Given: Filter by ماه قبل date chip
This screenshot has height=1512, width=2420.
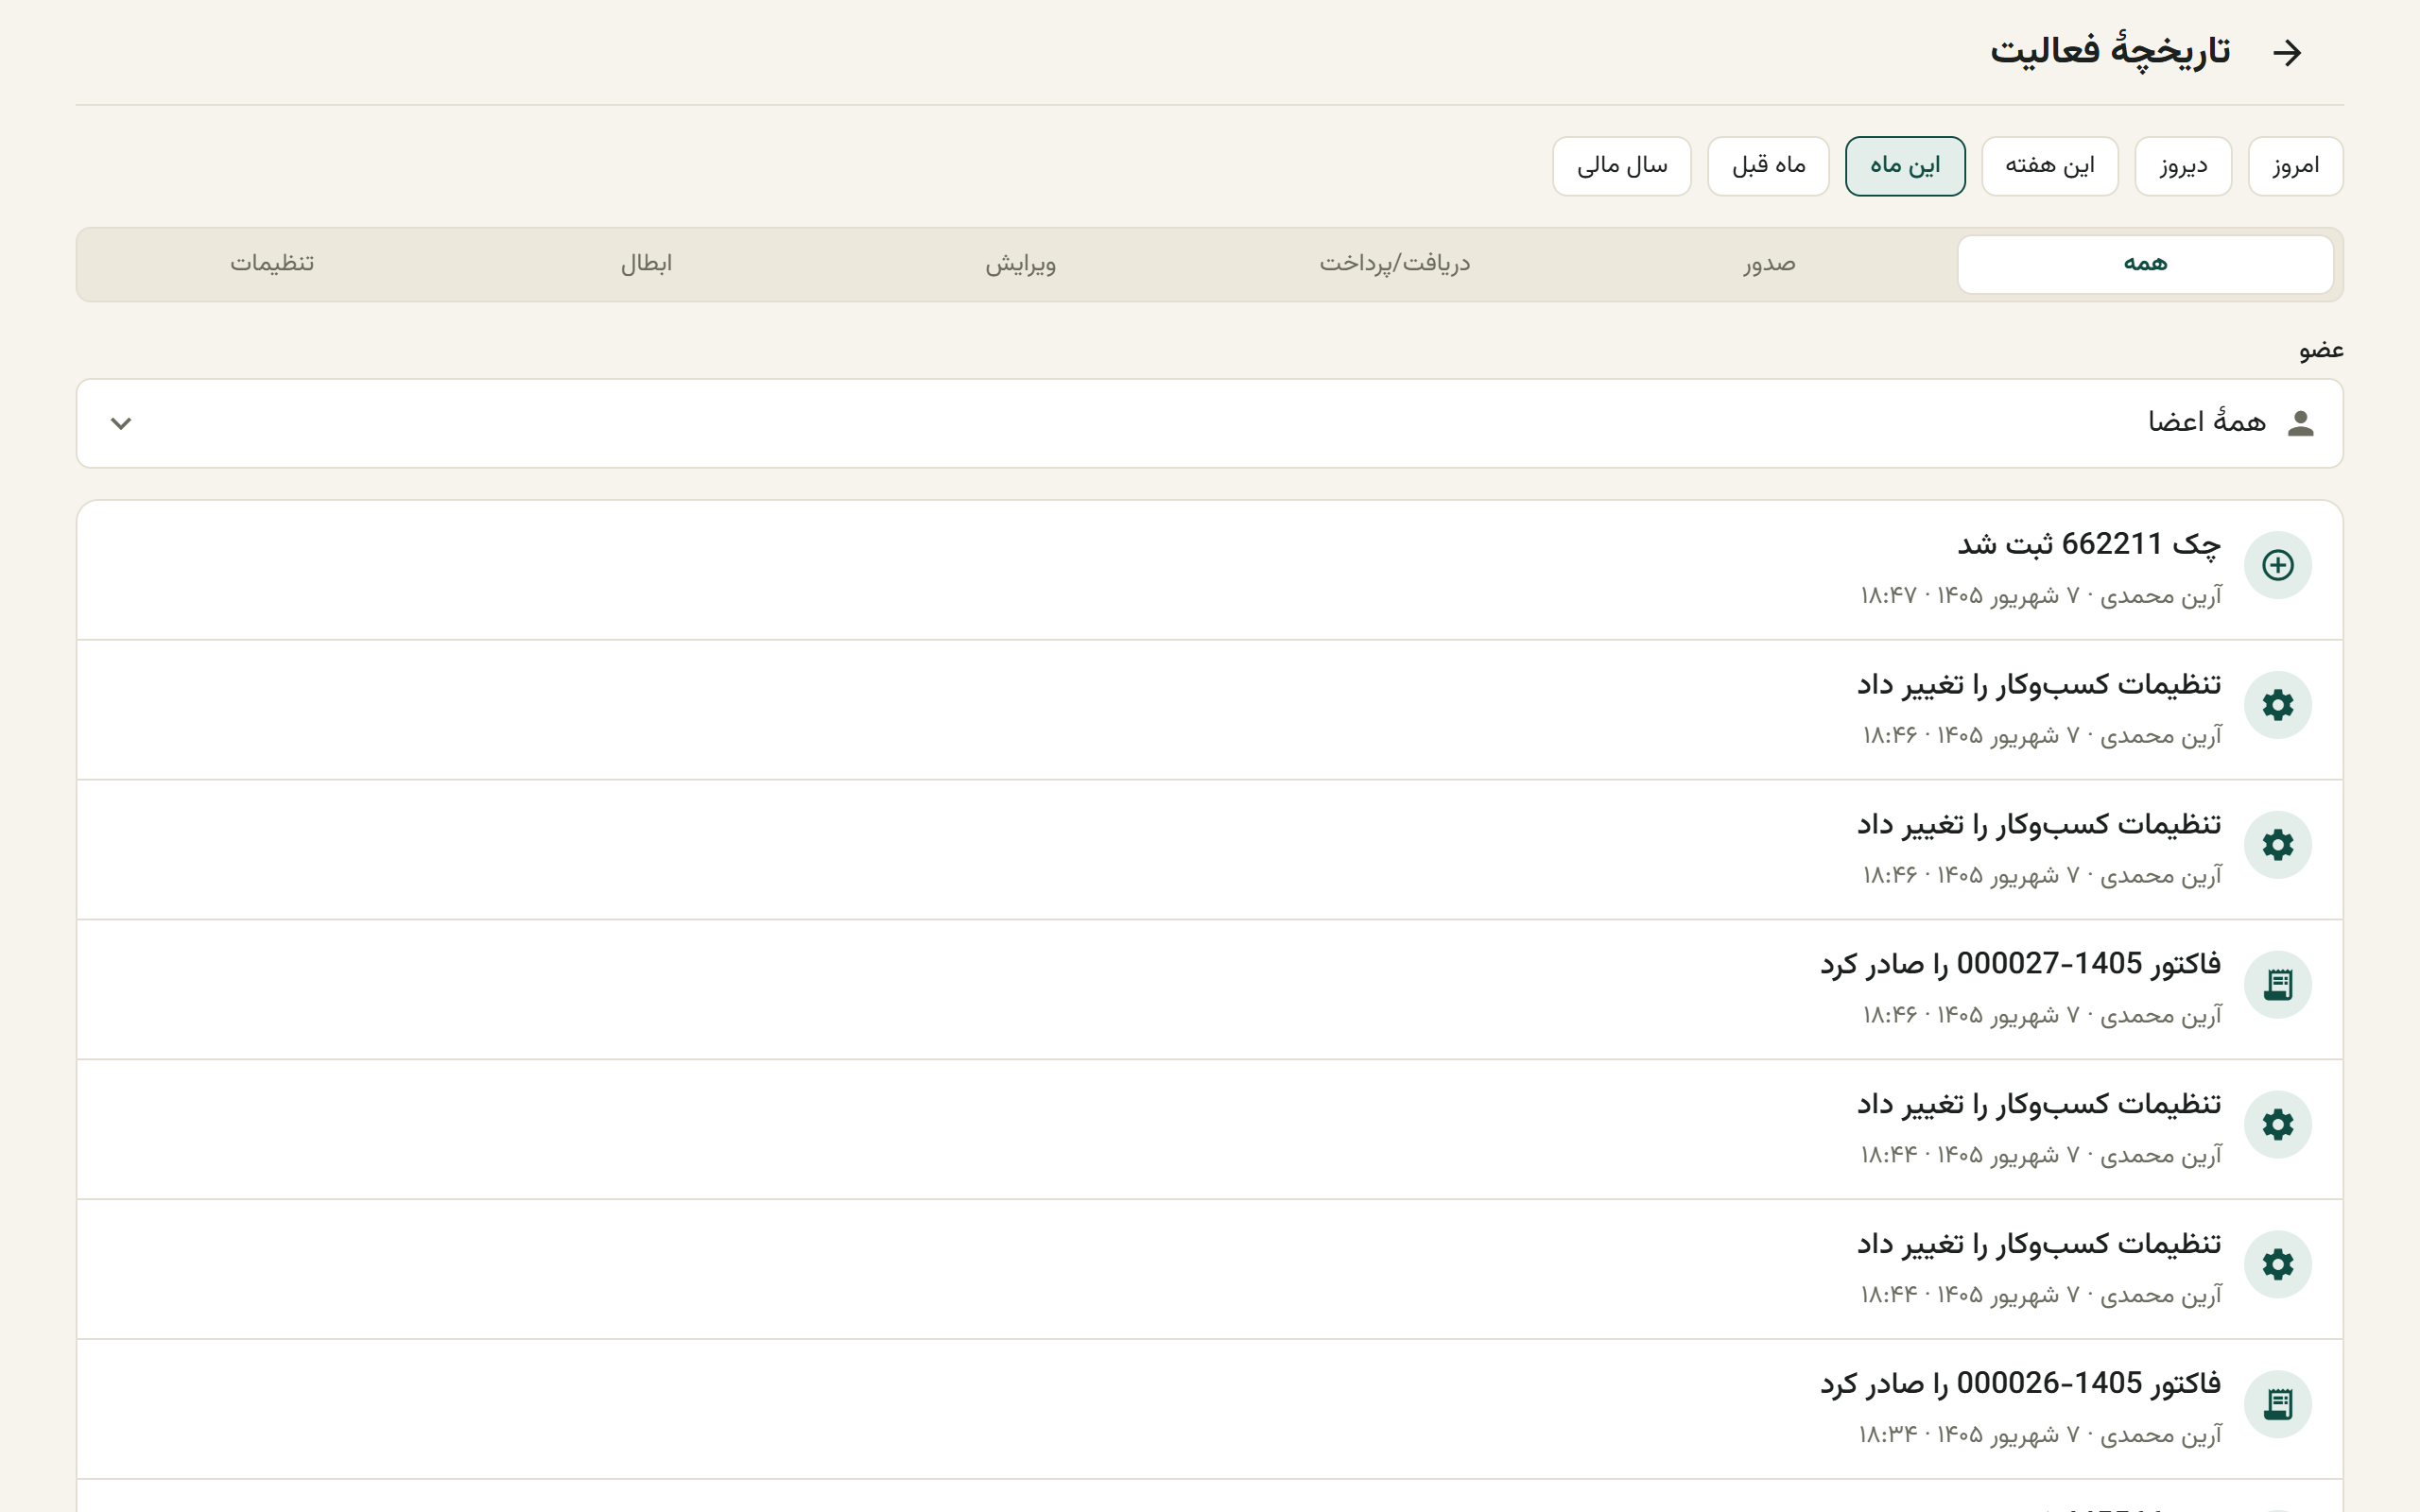Looking at the screenshot, I should (x=1768, y=166).
